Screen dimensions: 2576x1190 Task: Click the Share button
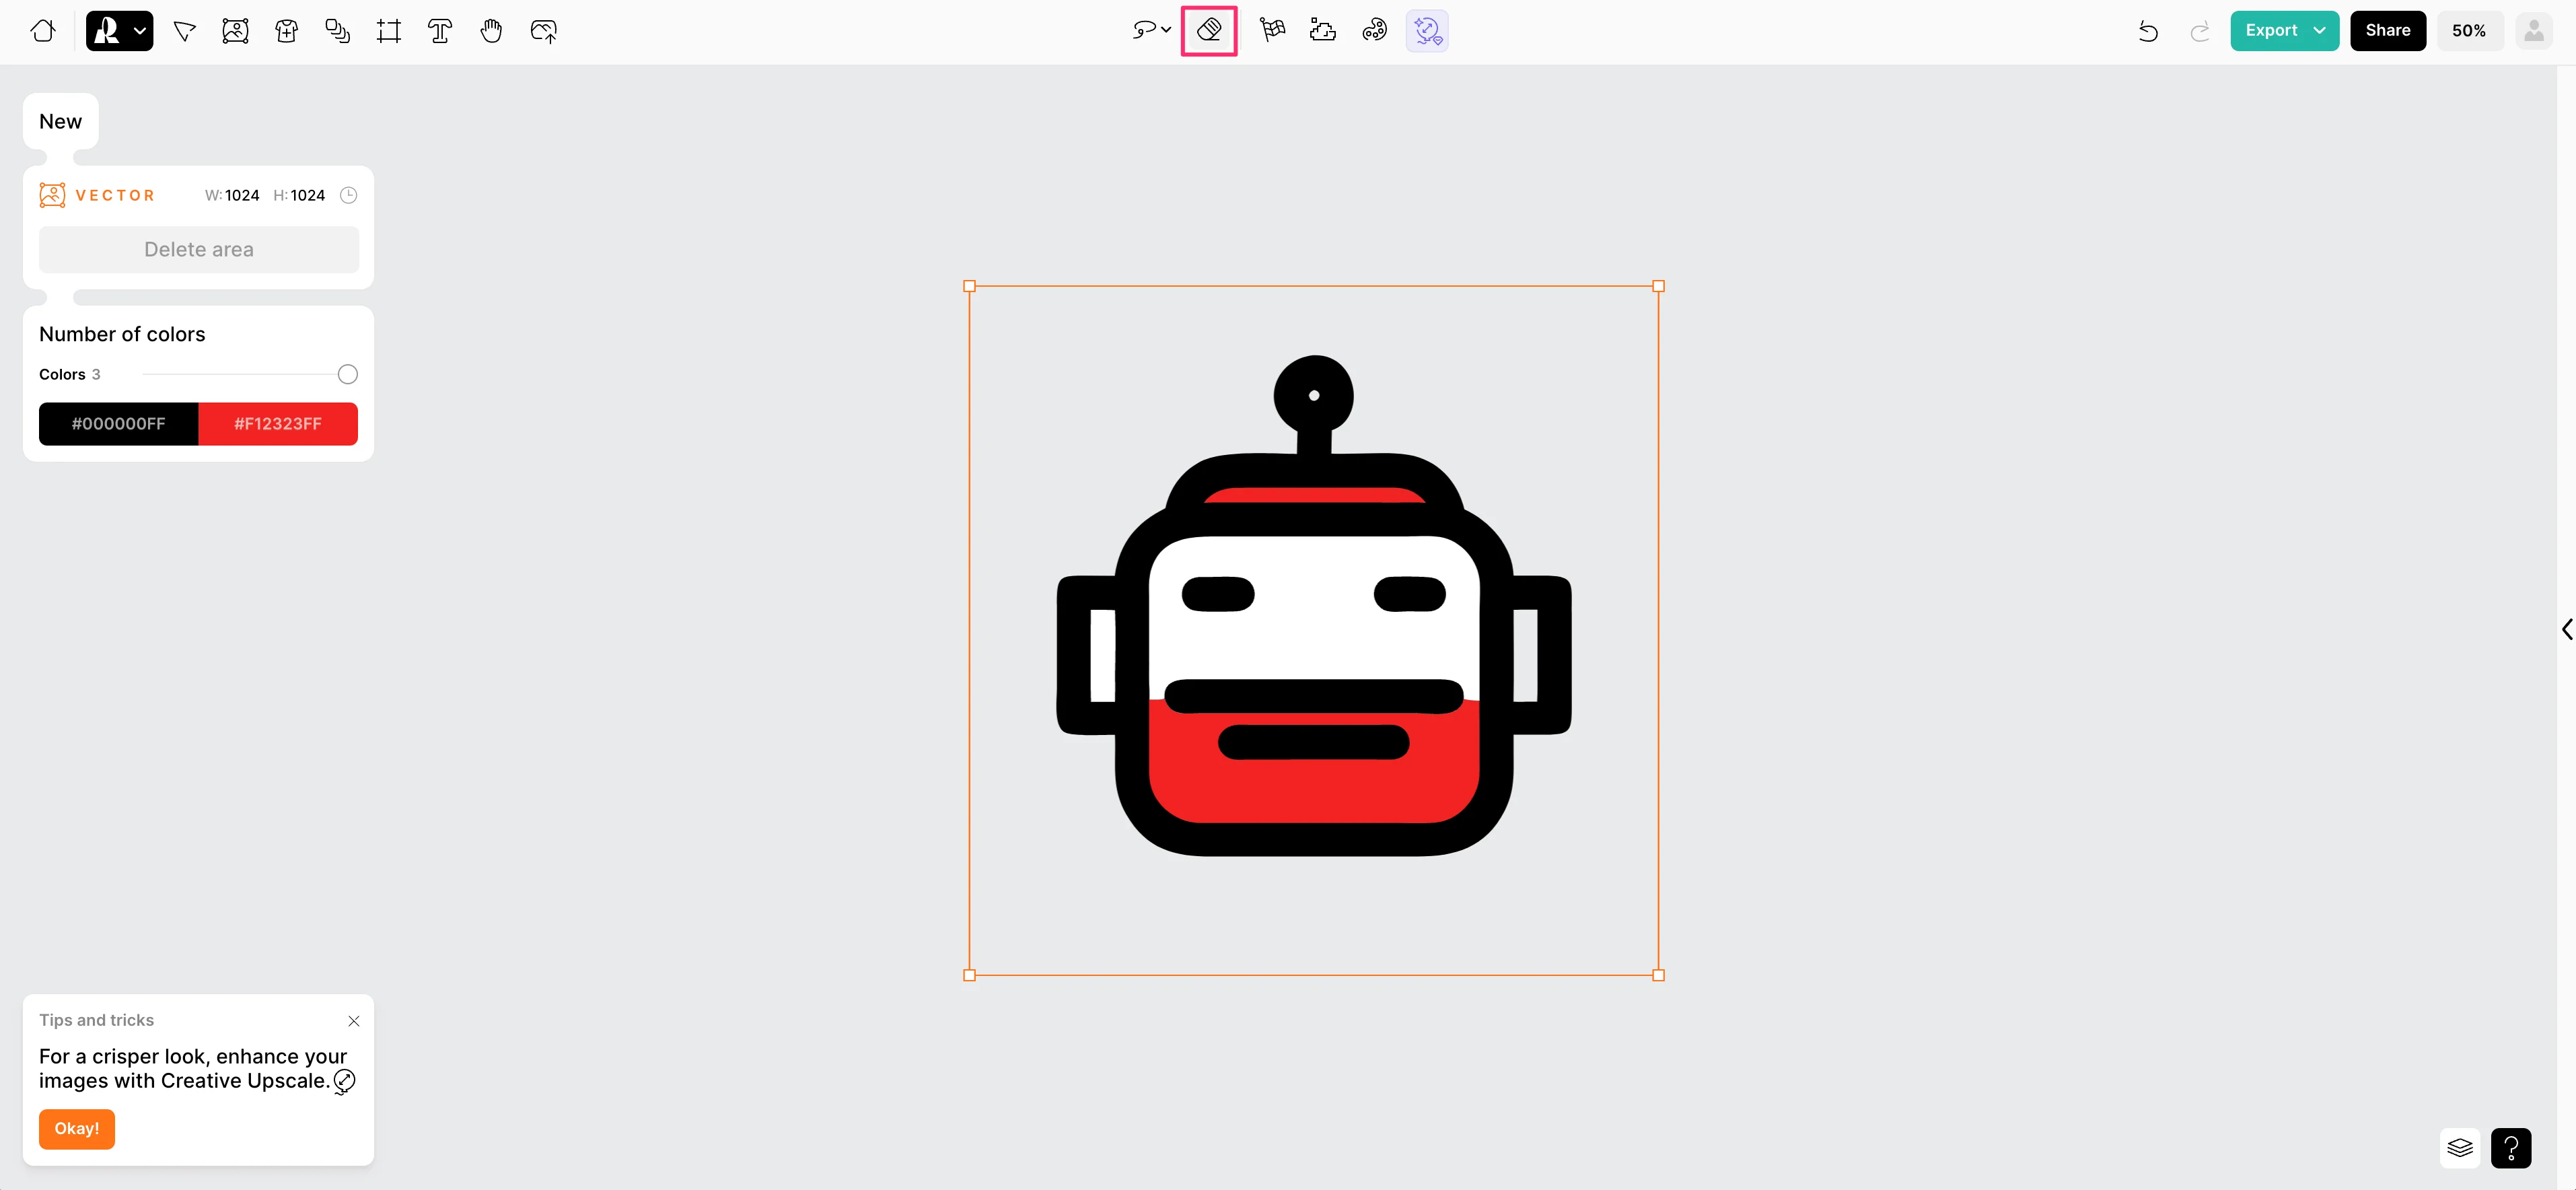pos(2387,31)
